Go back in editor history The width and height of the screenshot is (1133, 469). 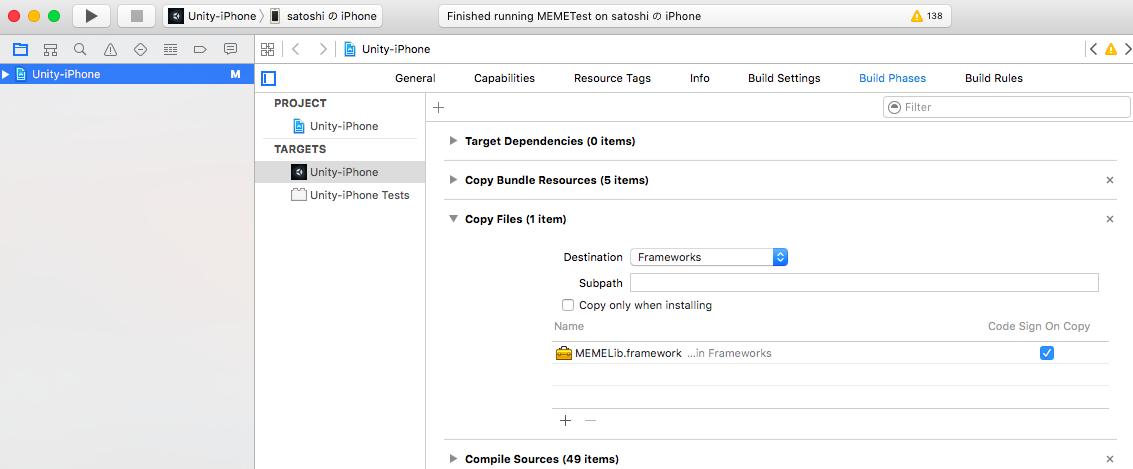(x=296, y=49)
